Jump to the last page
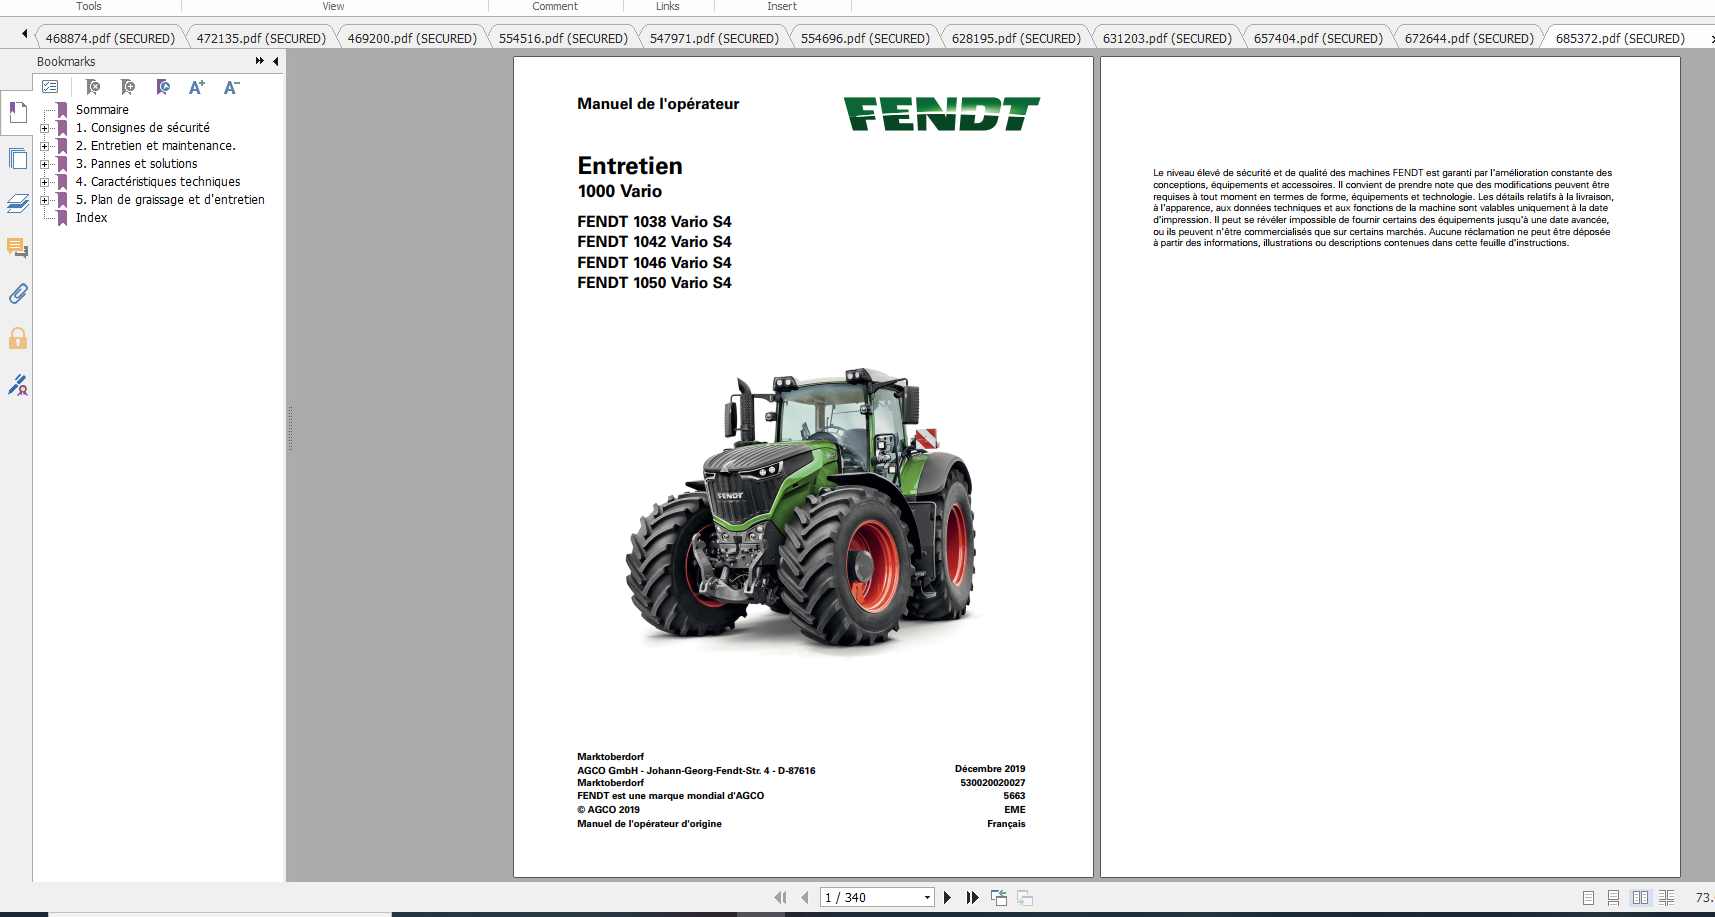1715x917 pixels. (972, 898)
